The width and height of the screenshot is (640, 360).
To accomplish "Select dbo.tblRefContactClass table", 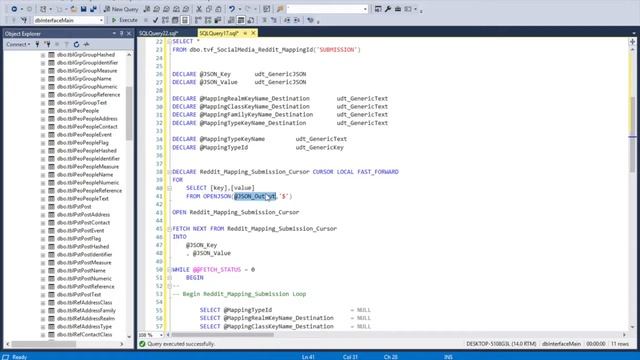I will (84, 335).
